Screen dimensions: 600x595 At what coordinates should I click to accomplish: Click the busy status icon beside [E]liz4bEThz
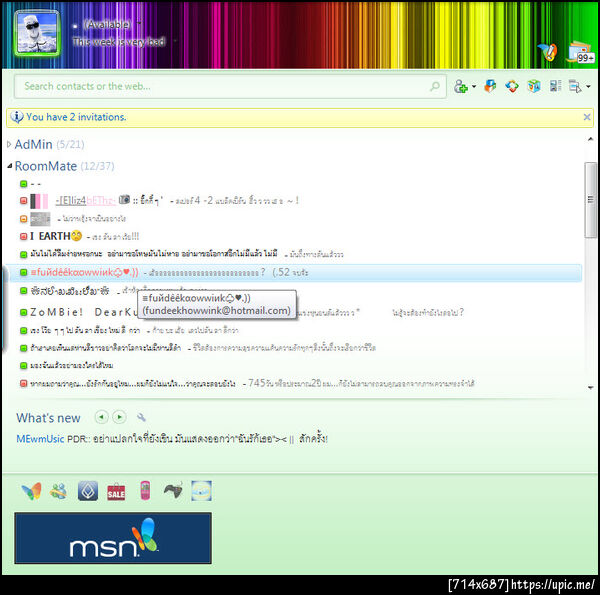coord(23,201)
